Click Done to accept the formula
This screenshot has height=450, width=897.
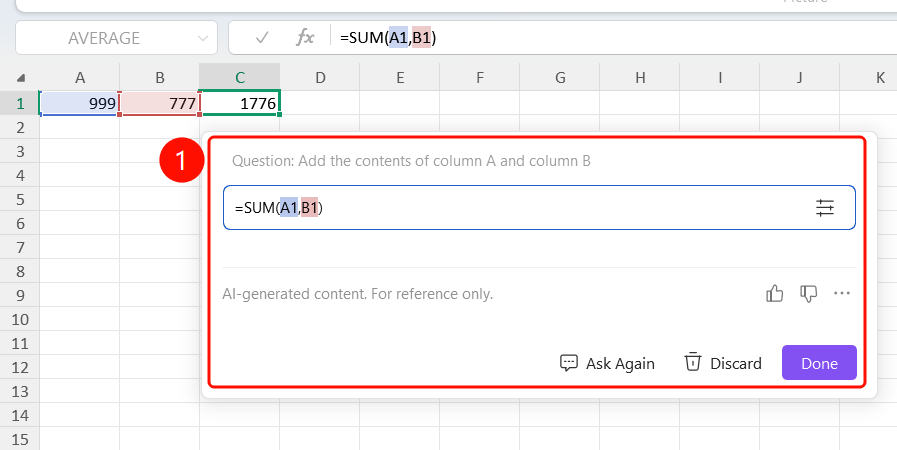tap(819, 363)
